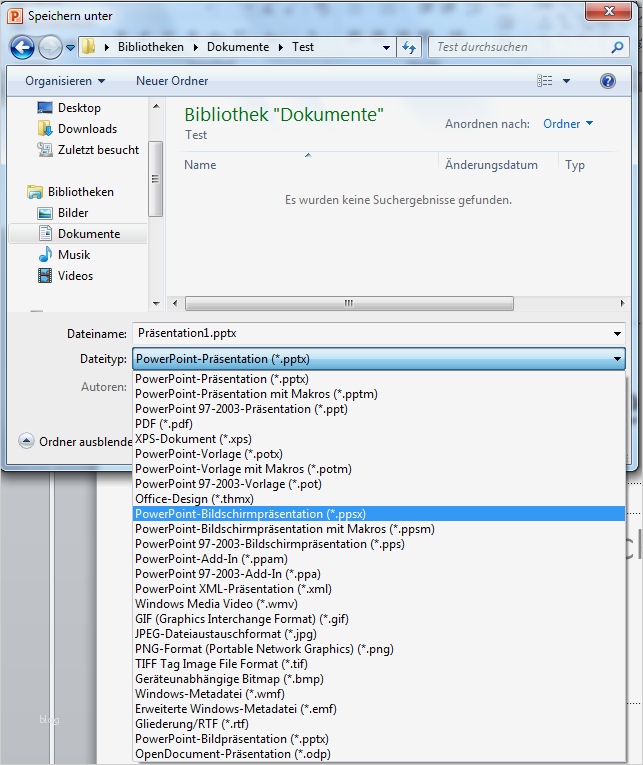Choose PowerPoint 97-2003-Add-In (*.ppa)
643x765 pixels.
(379, 574)
